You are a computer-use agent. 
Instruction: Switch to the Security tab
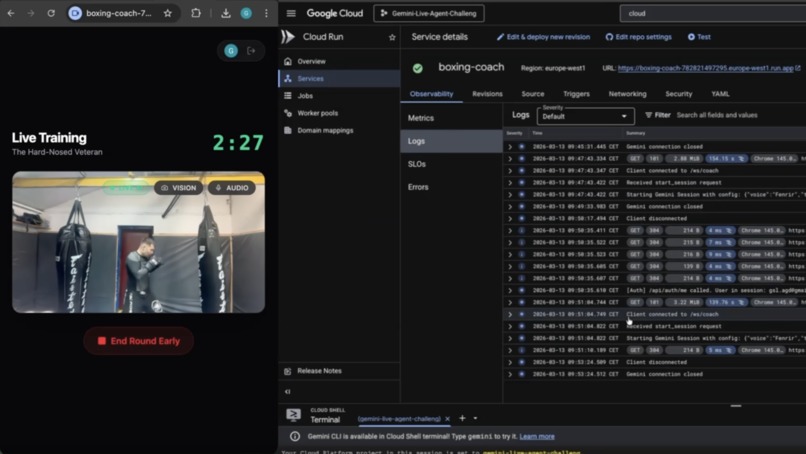pyautogui.click(x=679, y=94)
